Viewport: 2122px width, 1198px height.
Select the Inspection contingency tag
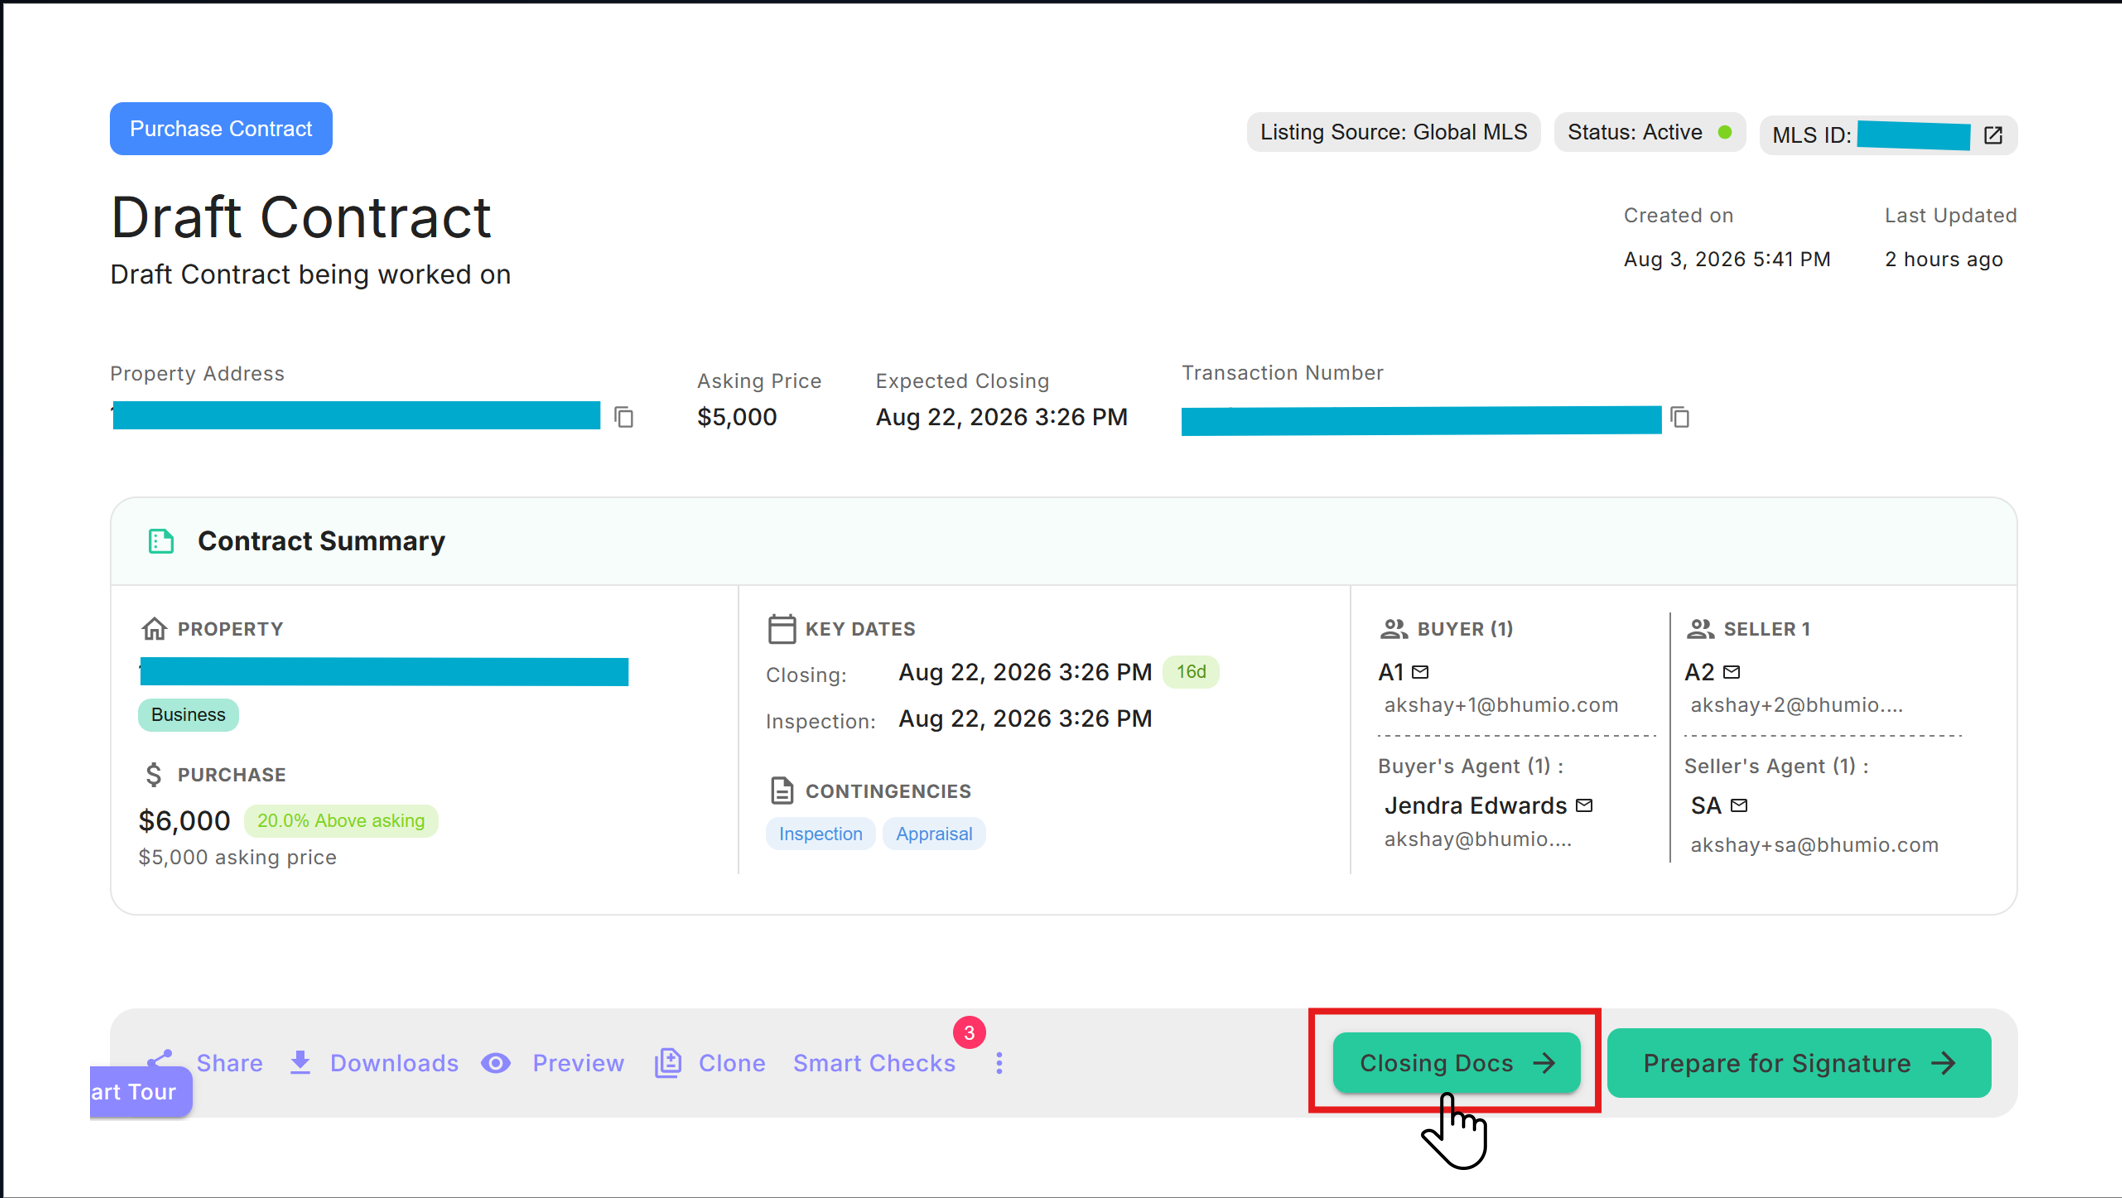820,834
